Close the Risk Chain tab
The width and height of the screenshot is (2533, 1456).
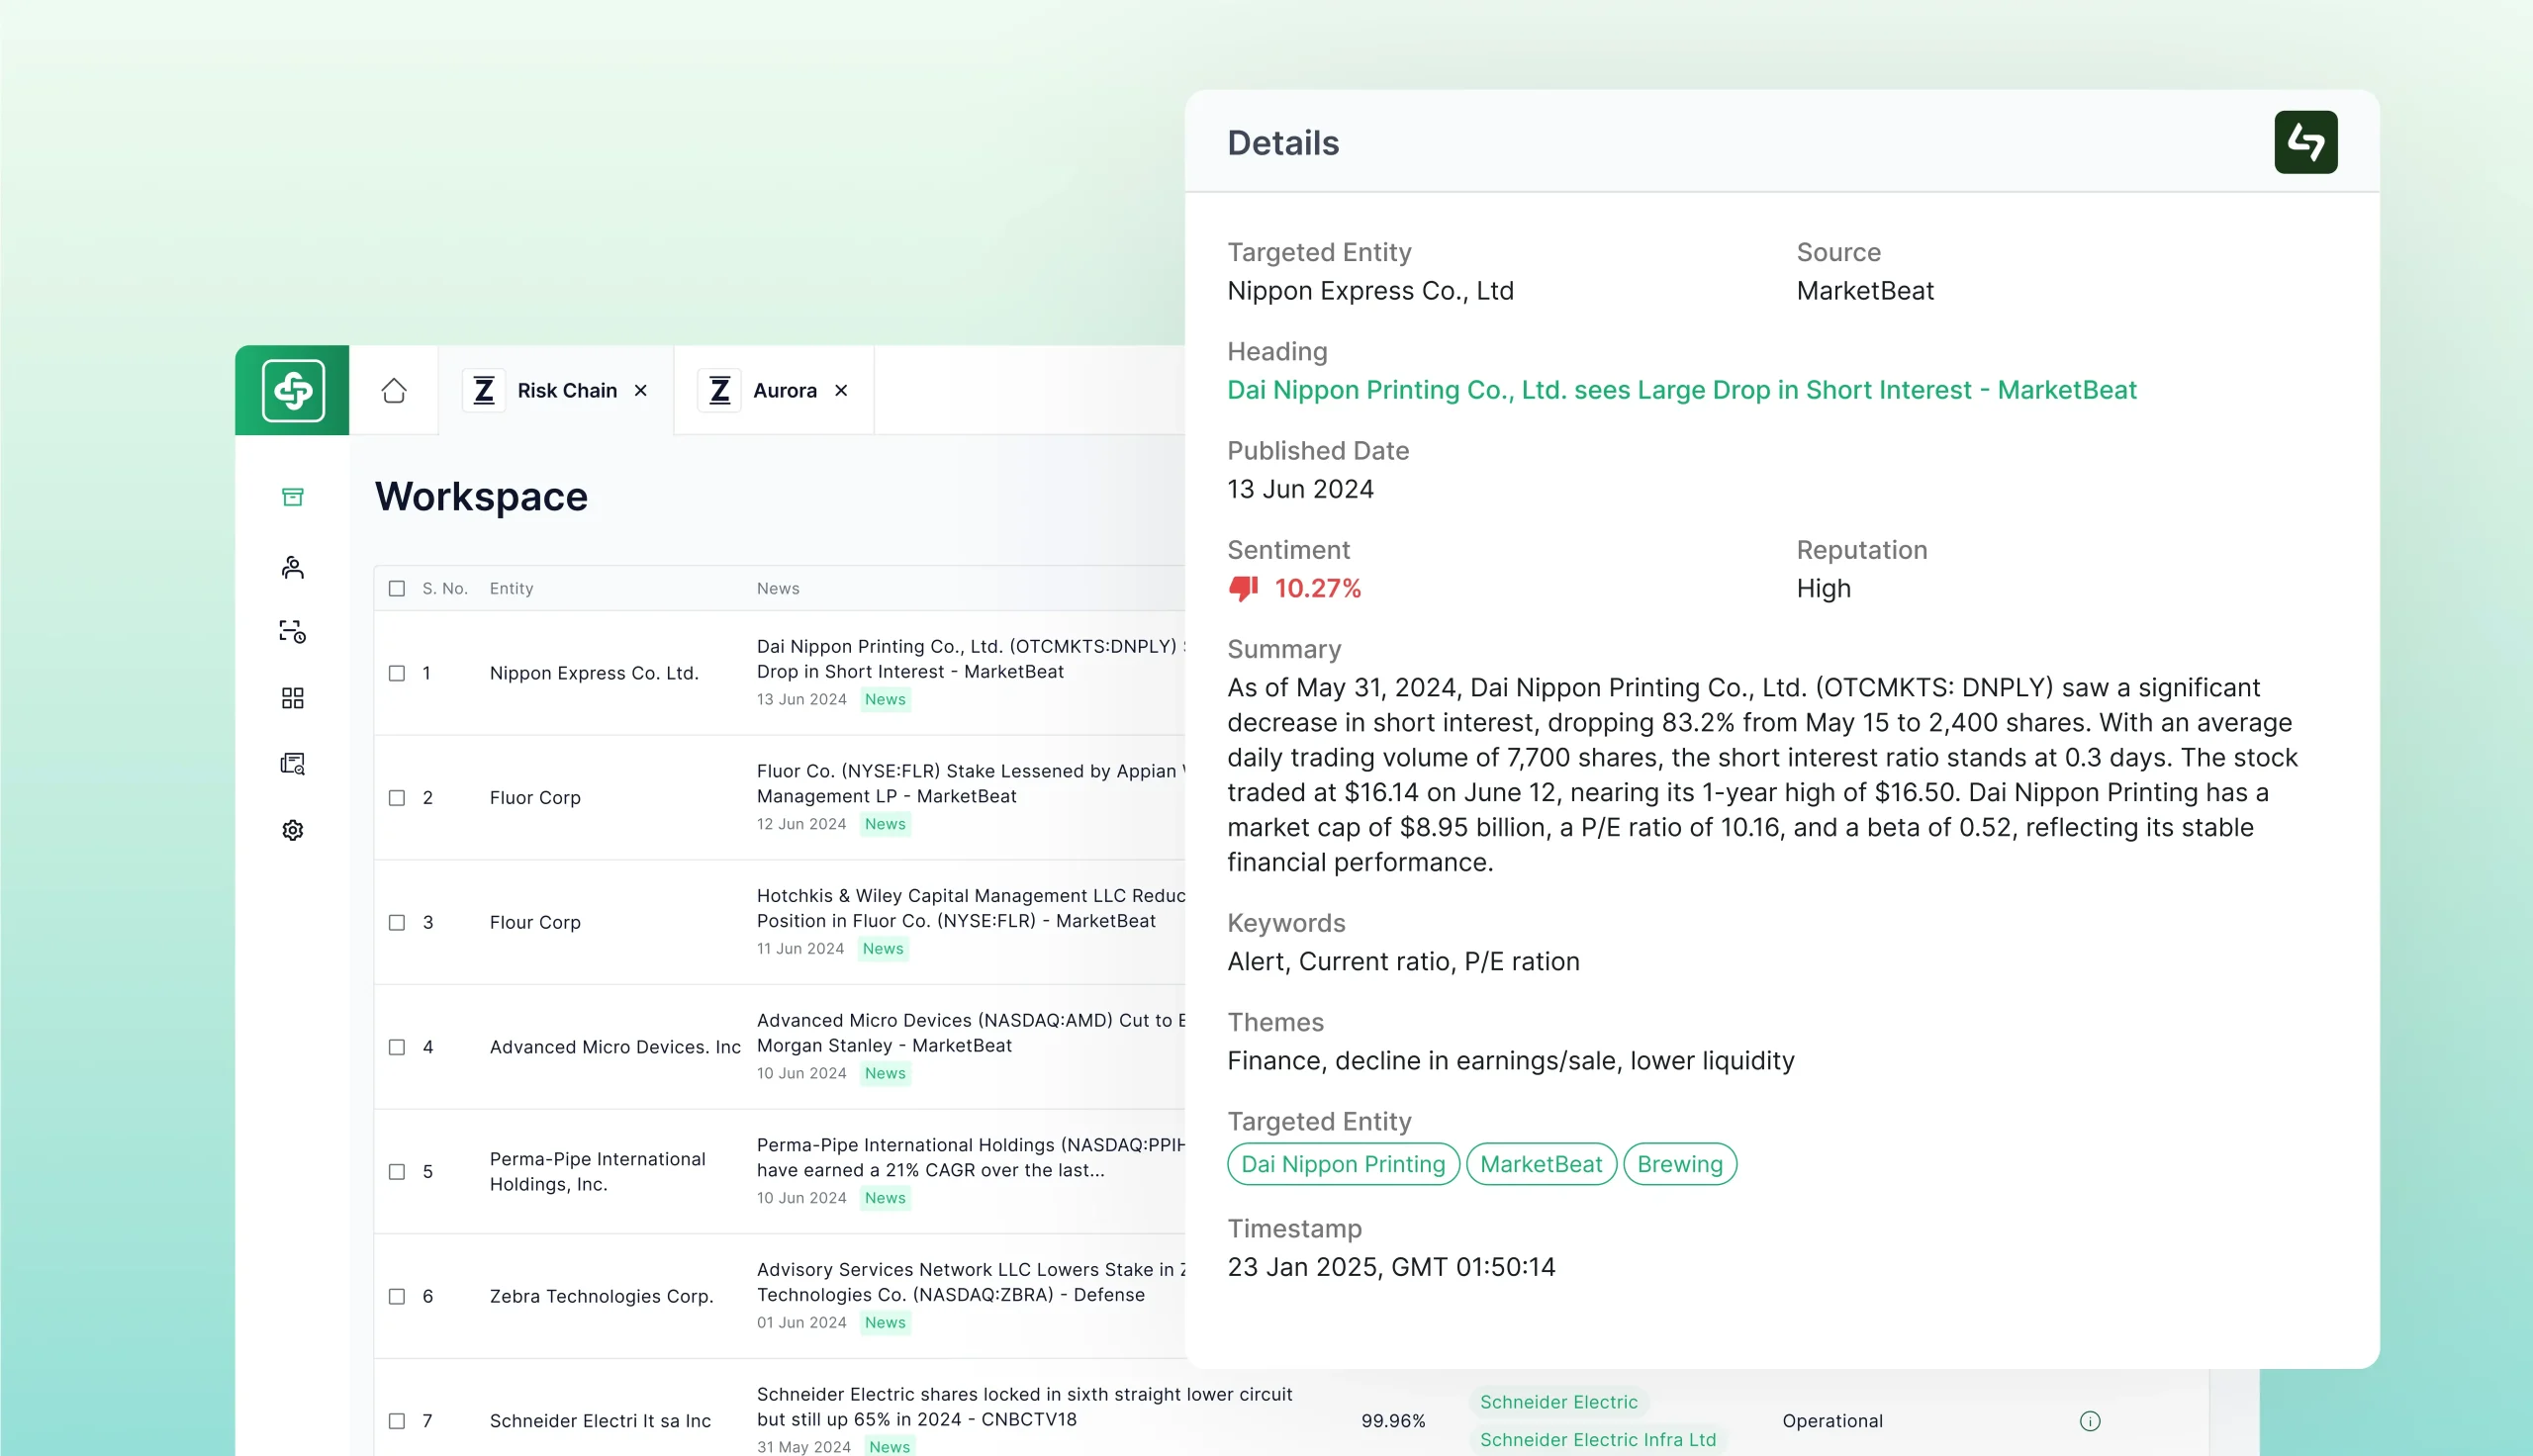click(641, 390)
